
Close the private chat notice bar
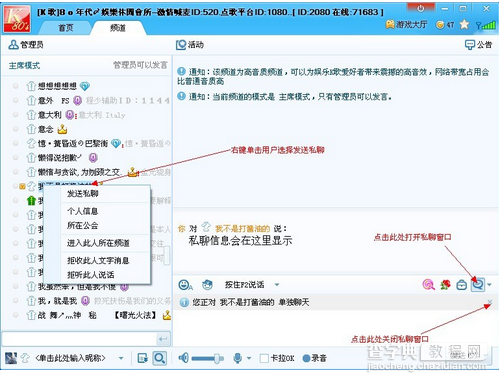tap(489, 302)
